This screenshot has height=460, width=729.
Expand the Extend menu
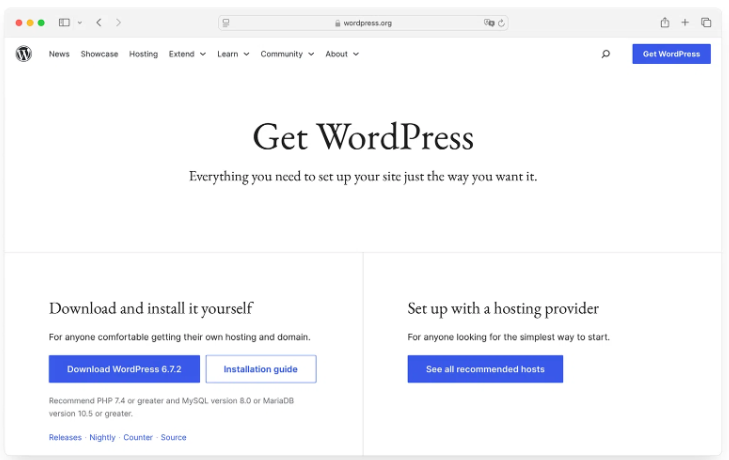[187, 54]
